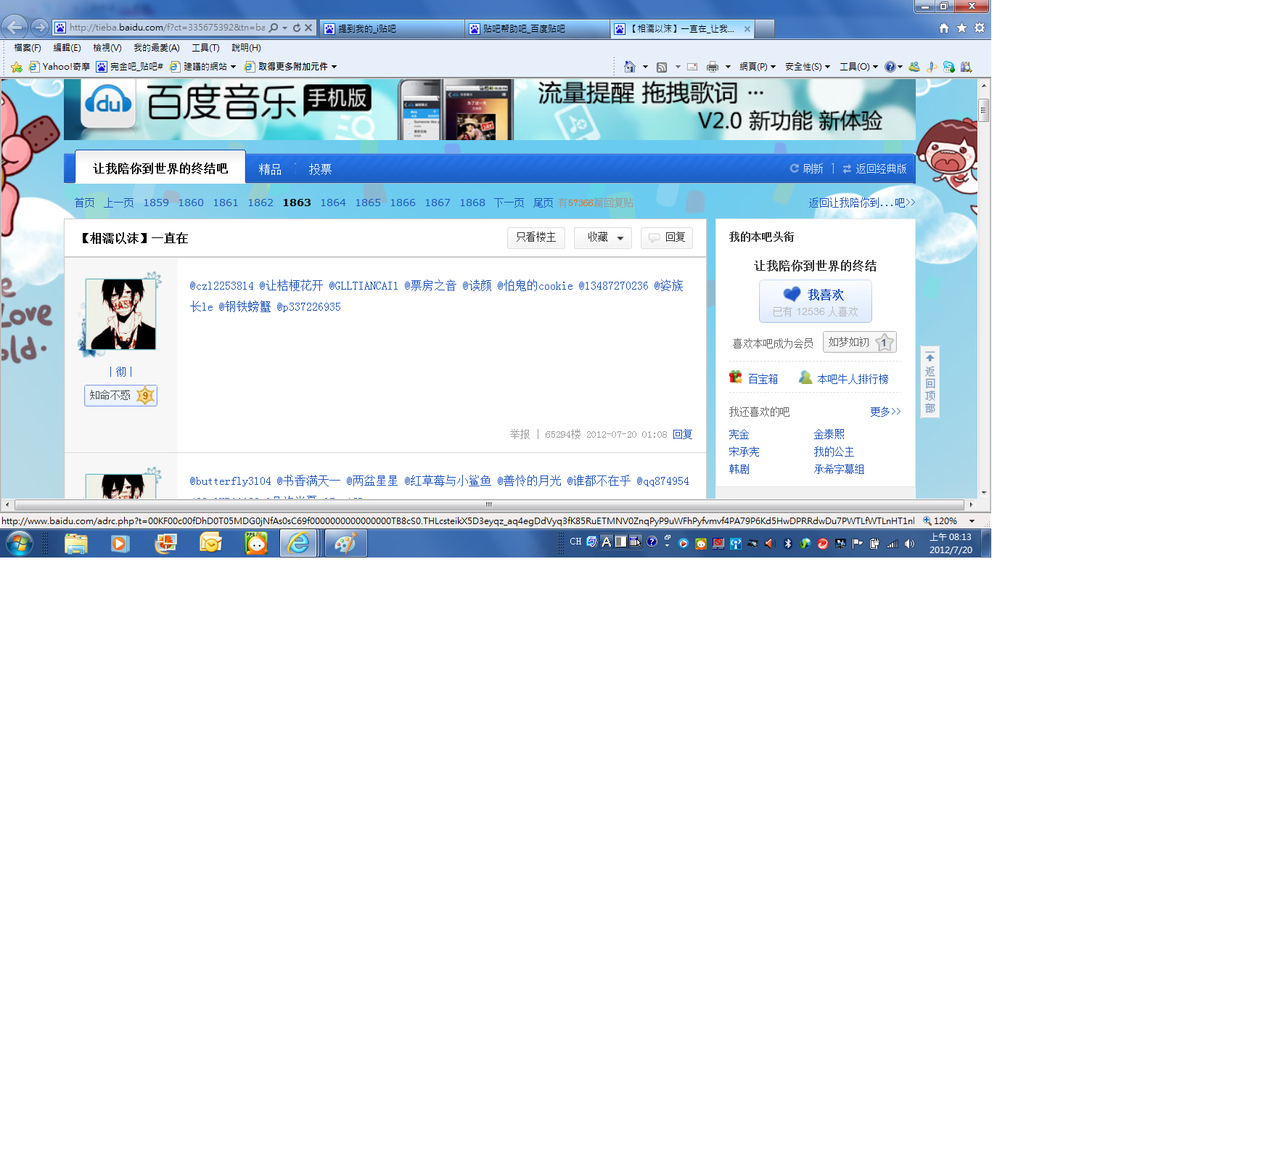This screenshot has width=1280, height=1176.
Task: Open the Paint app on the taskbar
Action: (x=345, y=543)
